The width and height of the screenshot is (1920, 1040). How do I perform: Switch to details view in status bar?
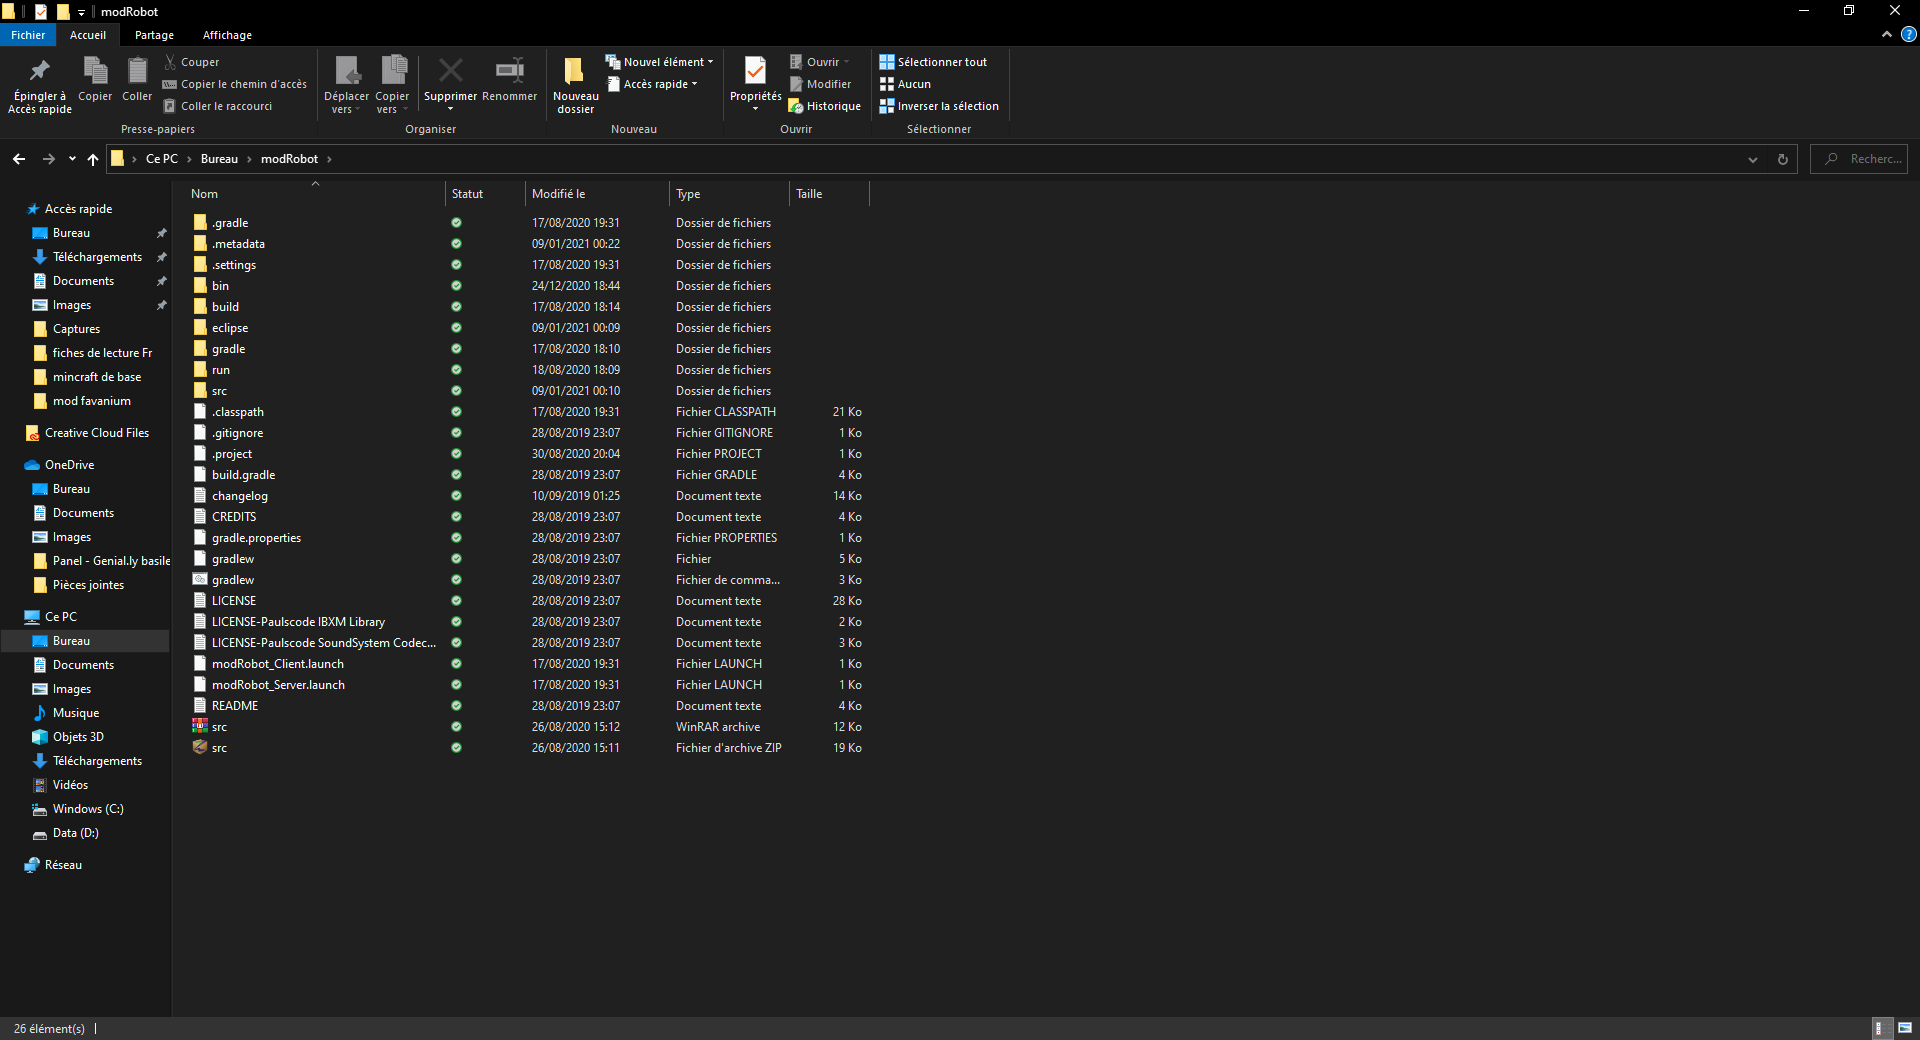click(x=1880, y=1028)
